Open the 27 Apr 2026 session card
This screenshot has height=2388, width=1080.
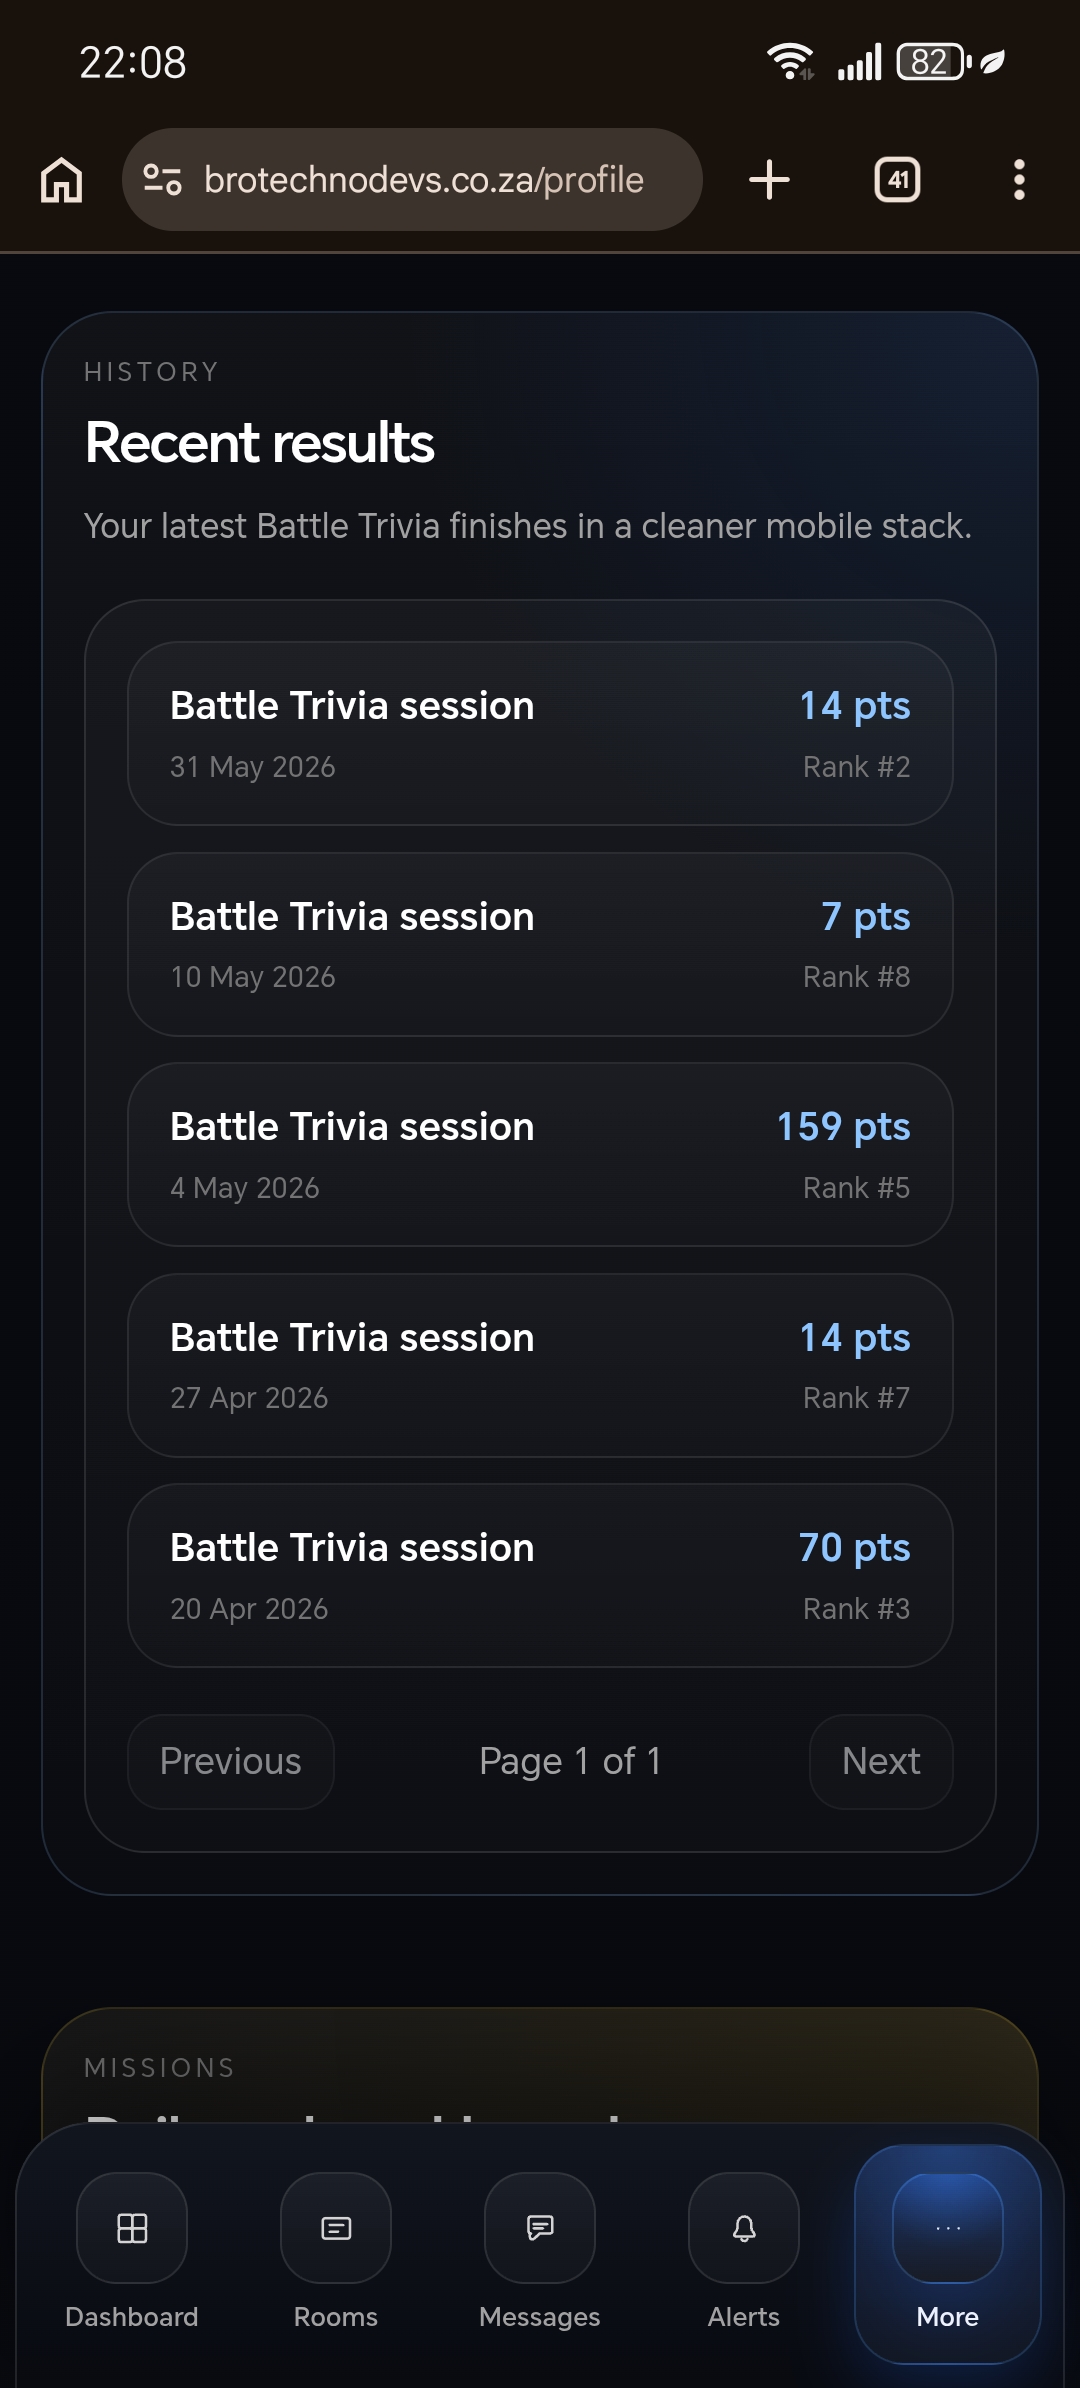(x=540, y=1365)
